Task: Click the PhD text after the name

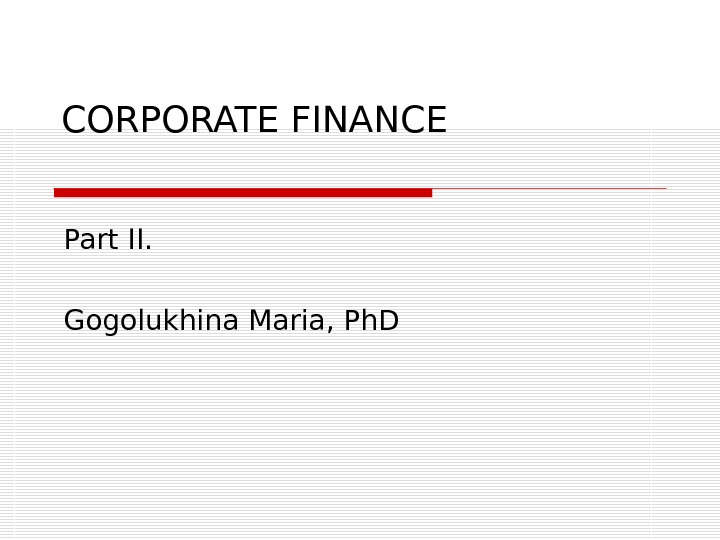Action: [x=371, y=322]
